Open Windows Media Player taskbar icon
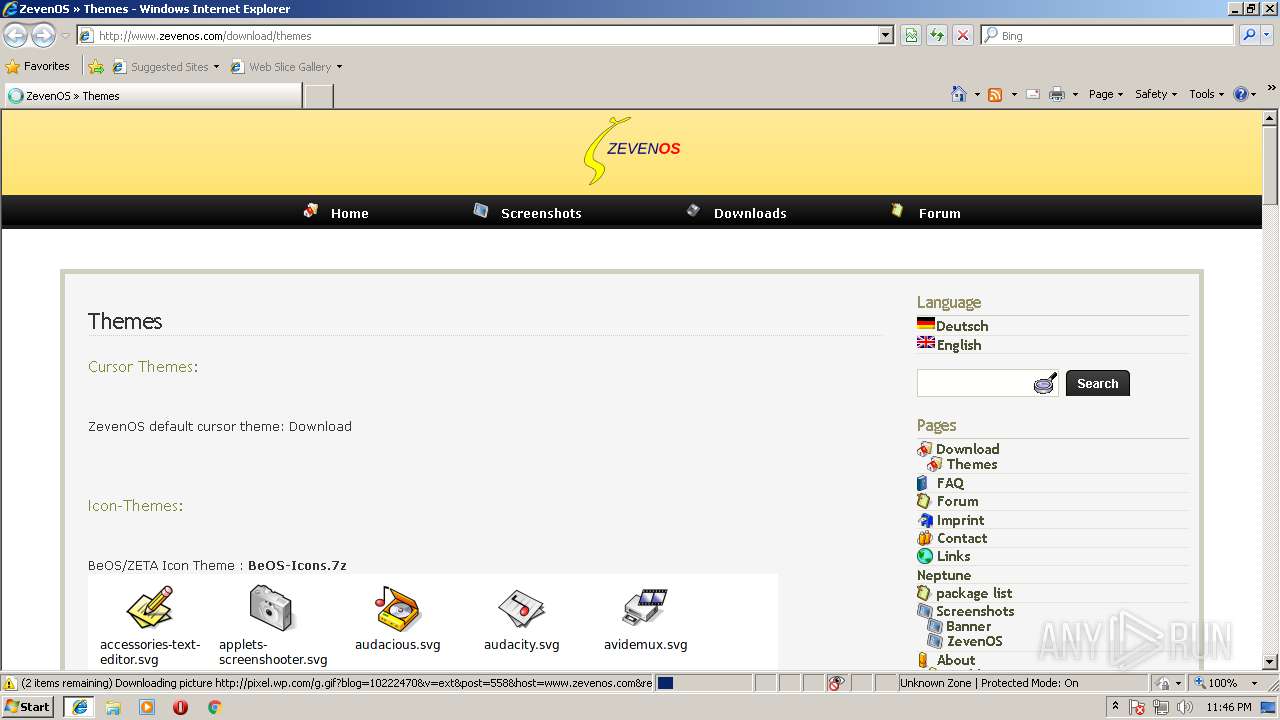This screenshot has height=720, width=1280. (147, 707)
